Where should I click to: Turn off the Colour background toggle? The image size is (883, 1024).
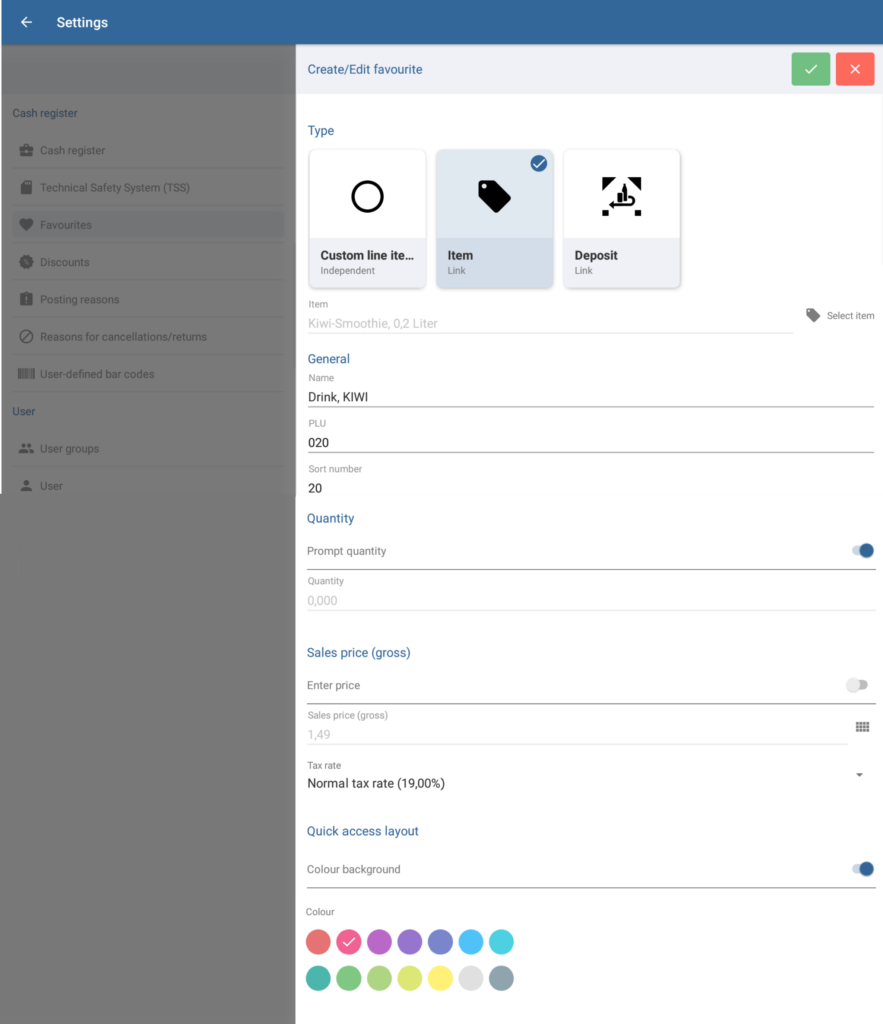pos(862,869)
